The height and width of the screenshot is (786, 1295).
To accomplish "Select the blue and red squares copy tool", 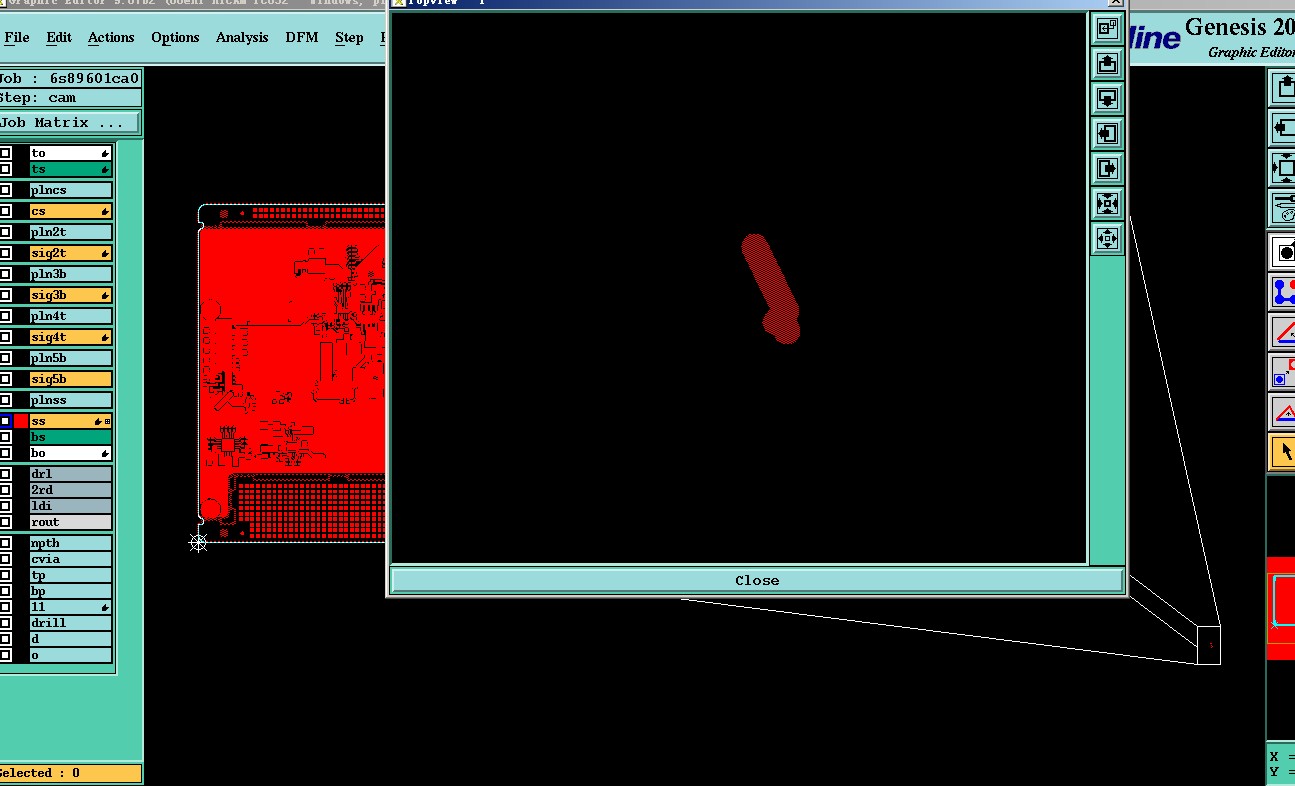I will 1283,371.
